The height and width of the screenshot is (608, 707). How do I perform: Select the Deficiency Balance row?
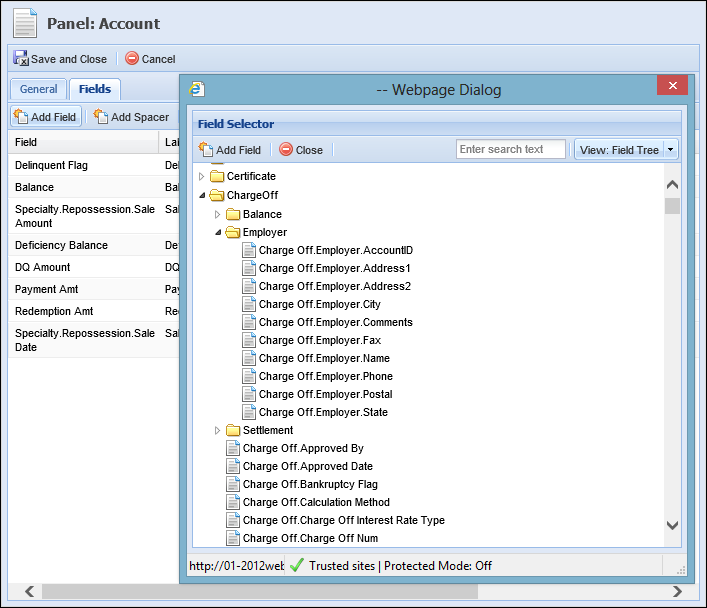(94, 245)
